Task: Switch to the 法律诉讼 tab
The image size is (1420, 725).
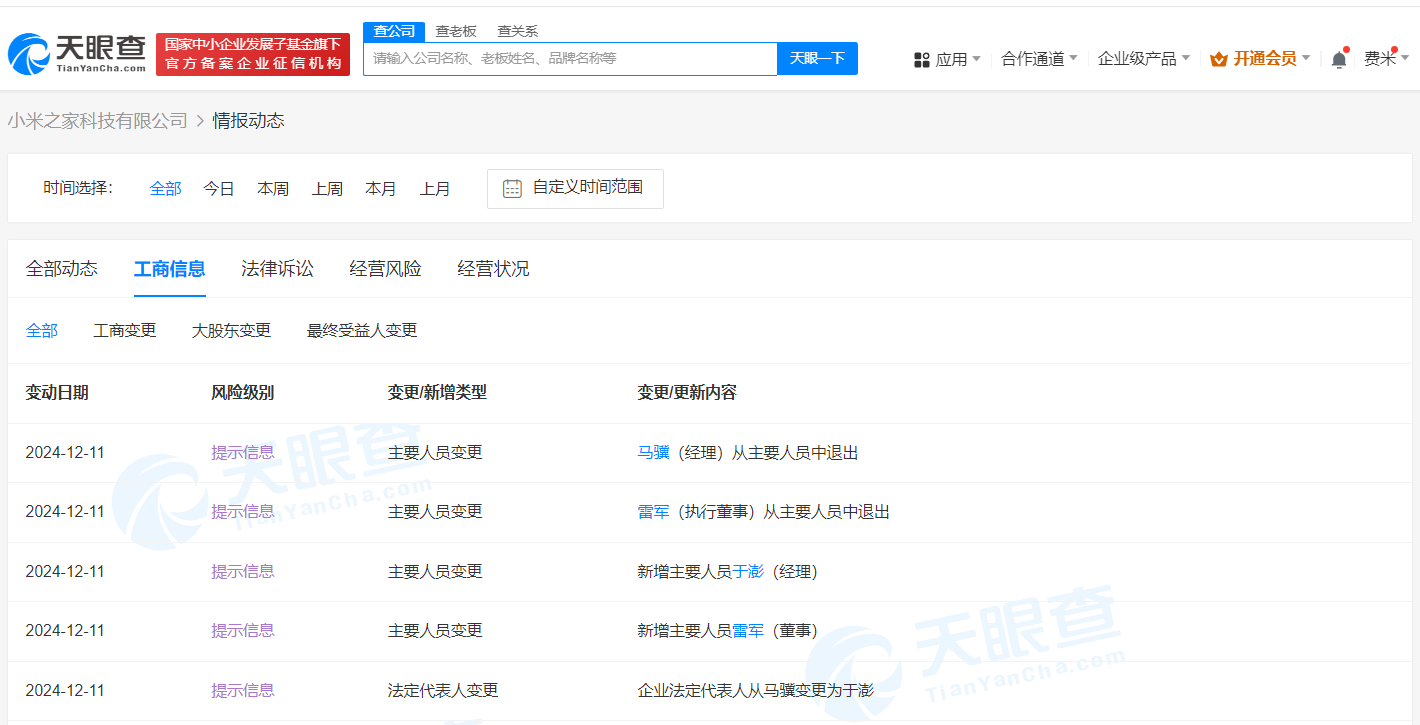Action: coord(277,268)
